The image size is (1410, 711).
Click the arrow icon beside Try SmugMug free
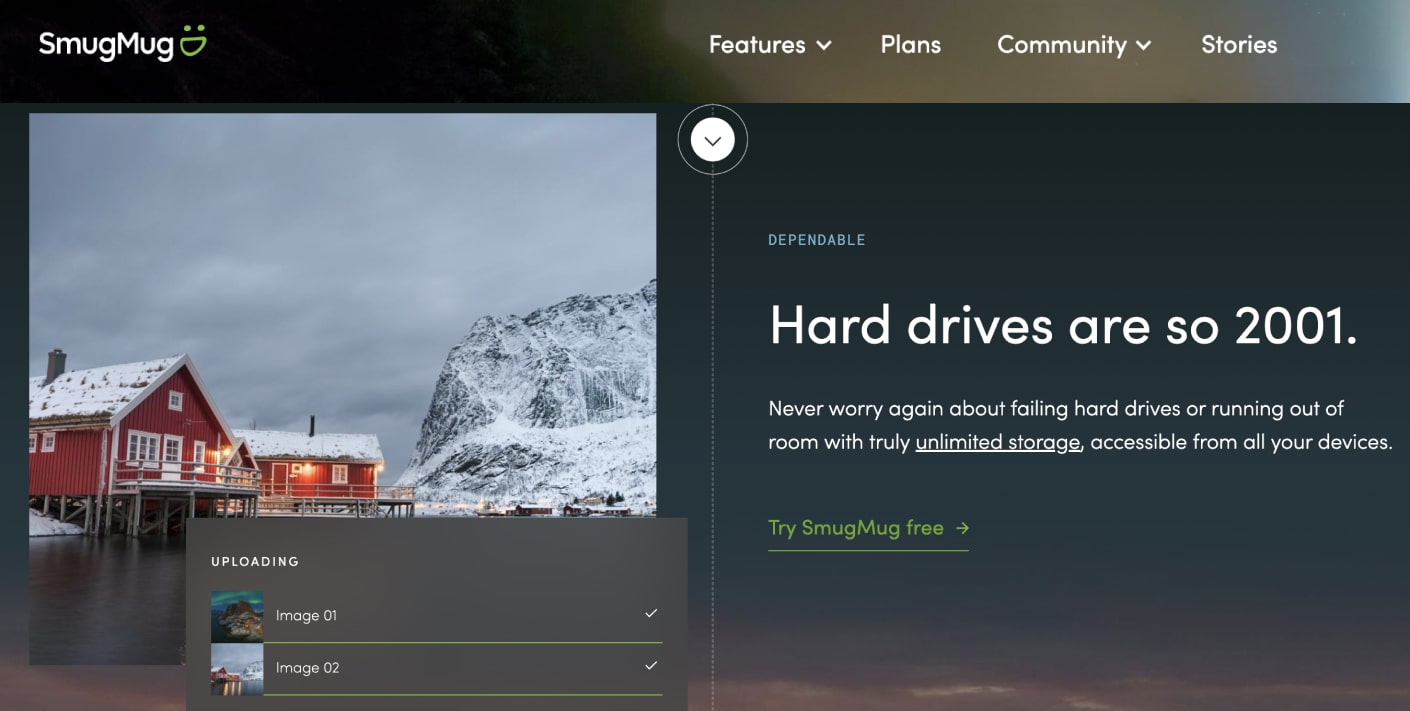(962, 528)
